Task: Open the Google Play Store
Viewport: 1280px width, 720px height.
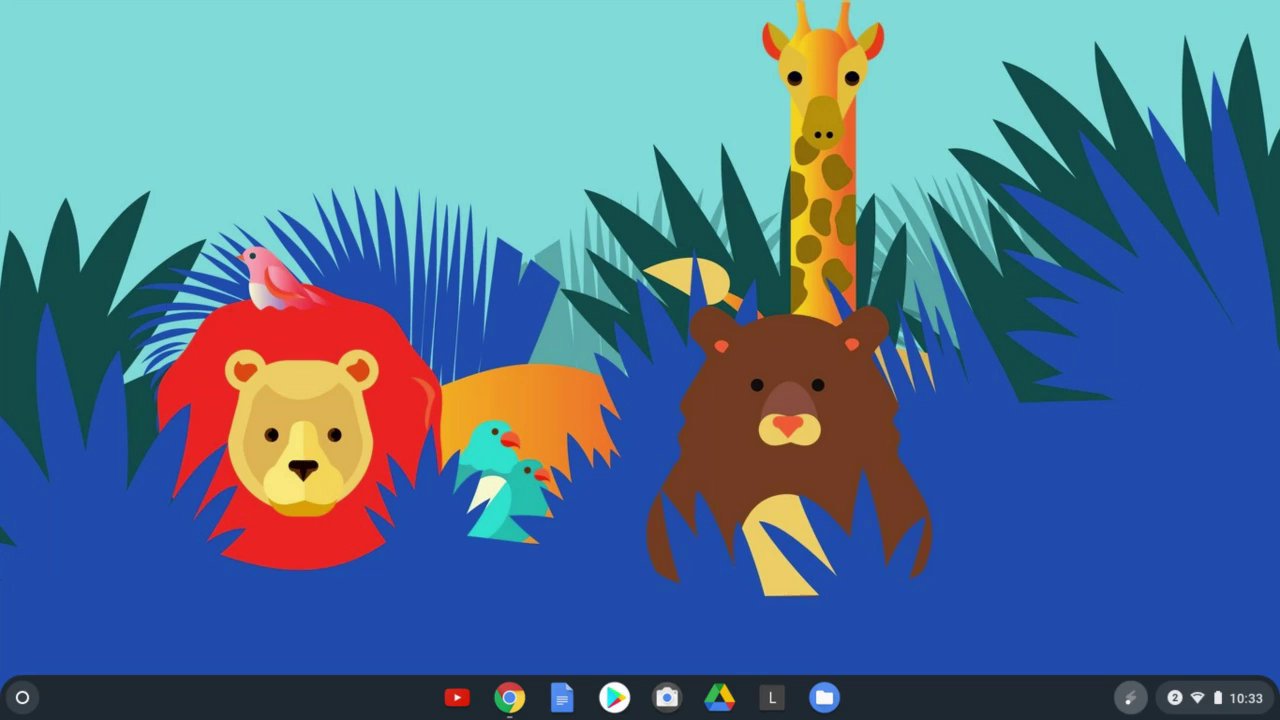Action: click(614, 698)
